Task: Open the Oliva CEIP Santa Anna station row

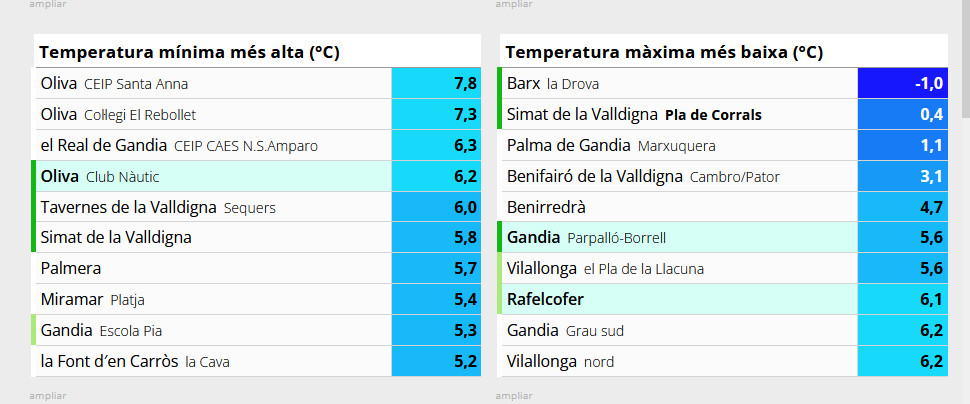Action: [x=256, y=84]
